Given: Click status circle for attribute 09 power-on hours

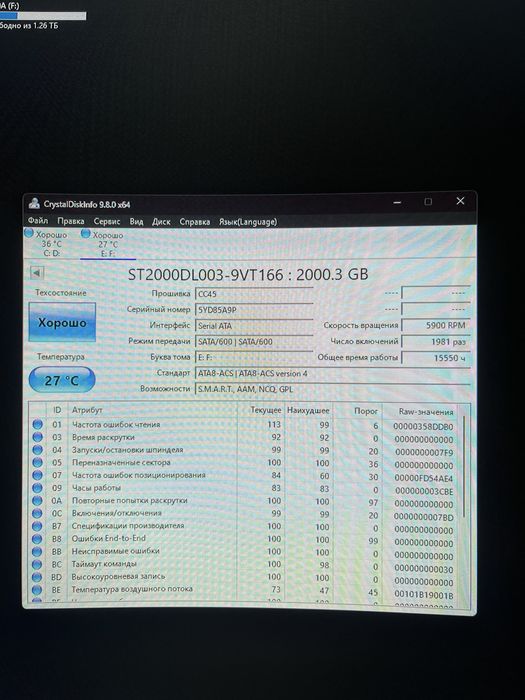Looking at the screenshot, I should [38, 488].
